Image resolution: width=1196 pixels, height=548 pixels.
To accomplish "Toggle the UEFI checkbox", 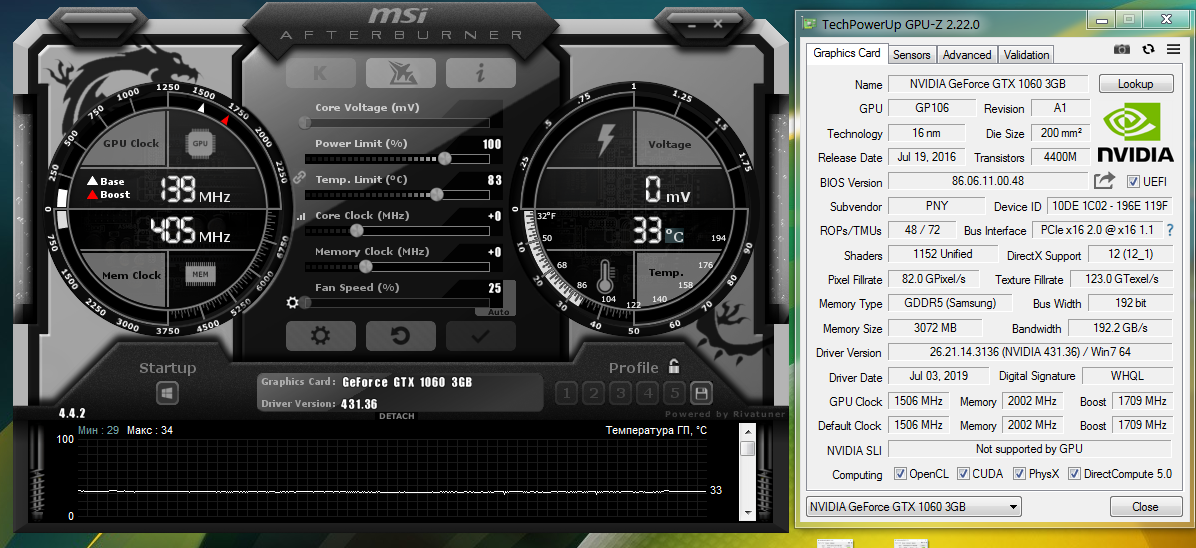I will (1133, 182).
